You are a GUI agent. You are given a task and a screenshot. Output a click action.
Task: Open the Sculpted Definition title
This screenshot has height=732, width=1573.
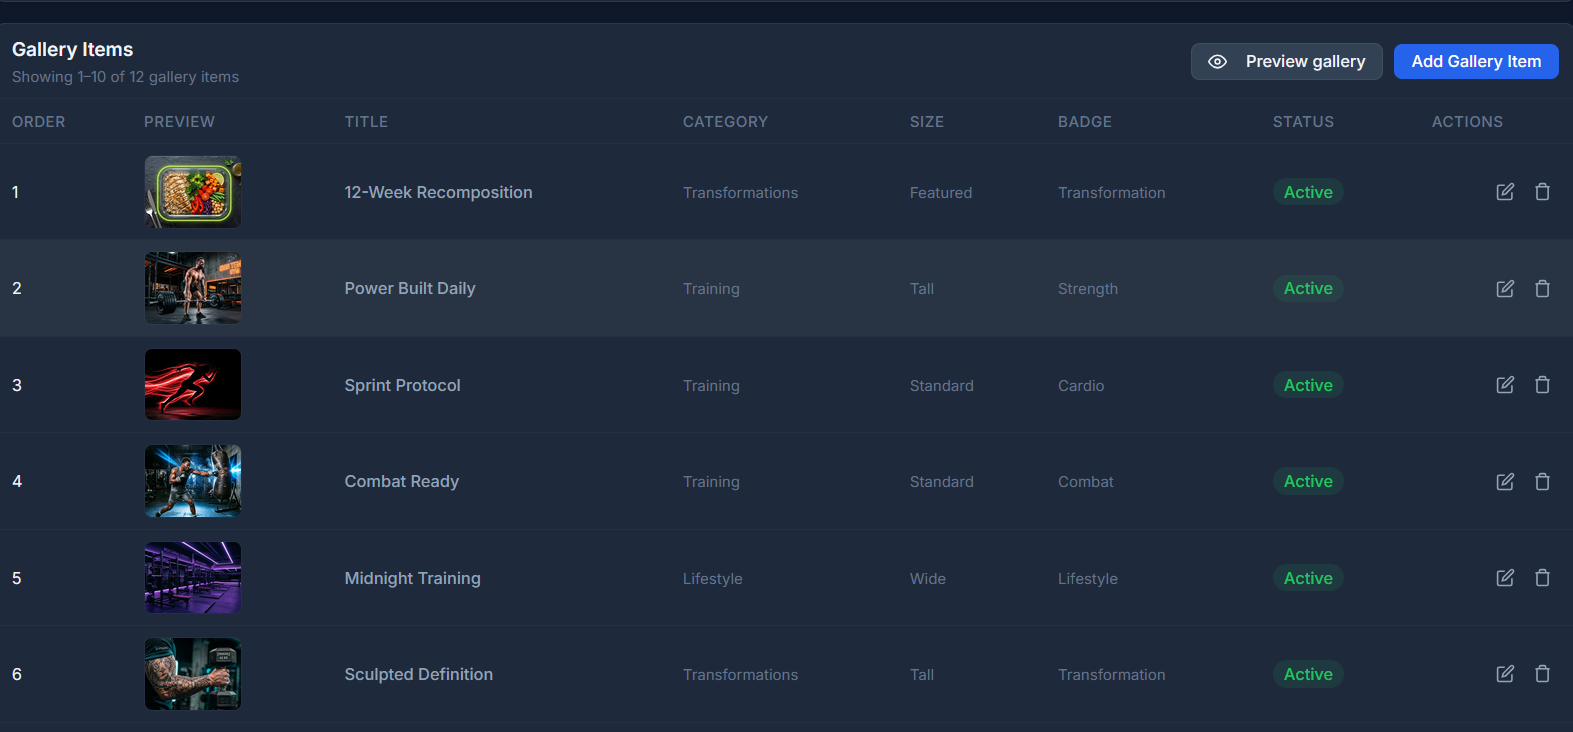click(419, 674)
